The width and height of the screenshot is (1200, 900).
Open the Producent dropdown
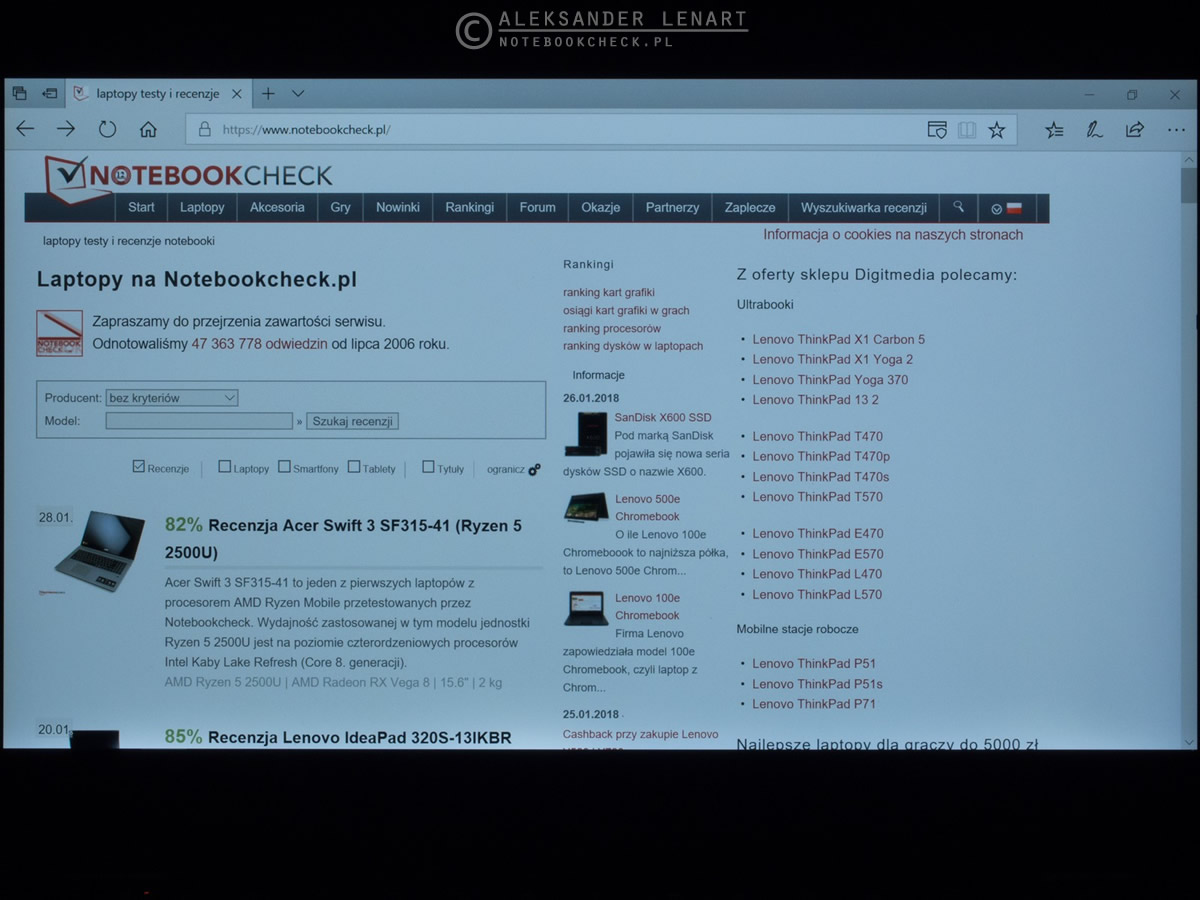[x=172, y=398]
